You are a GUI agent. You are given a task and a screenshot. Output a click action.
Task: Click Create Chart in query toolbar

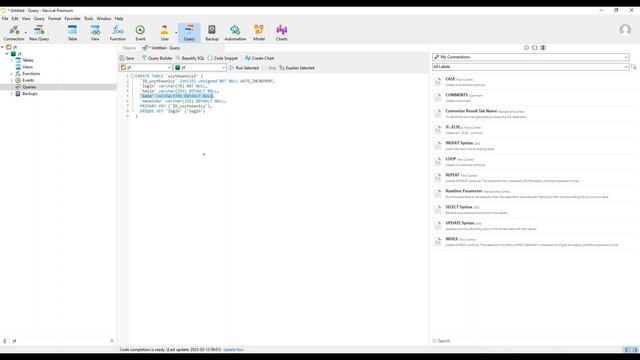260,58
